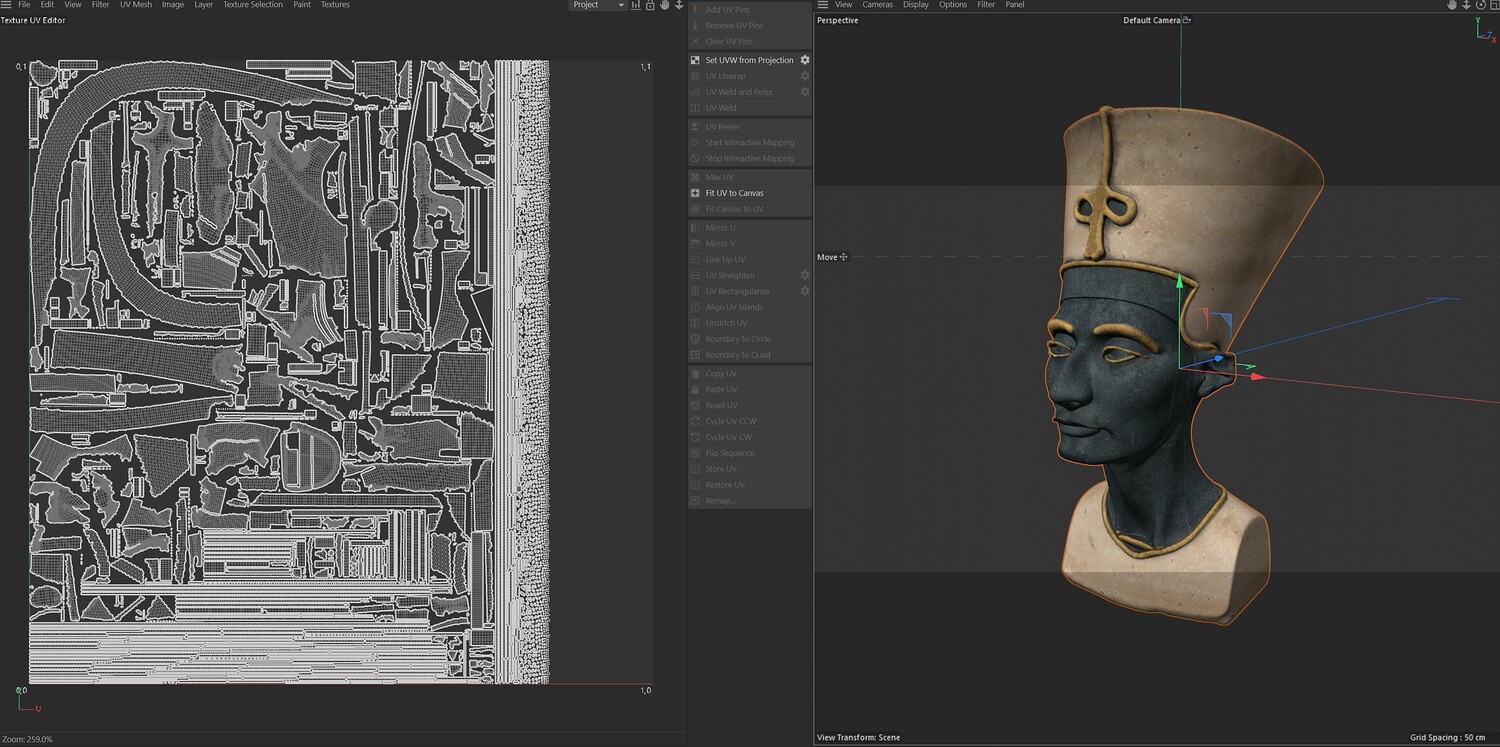The height and width of the screenshot is (747, 1500).
Task: Open the viewport hamburger menu
Action: pyautogui.click(x=823, y=5)
